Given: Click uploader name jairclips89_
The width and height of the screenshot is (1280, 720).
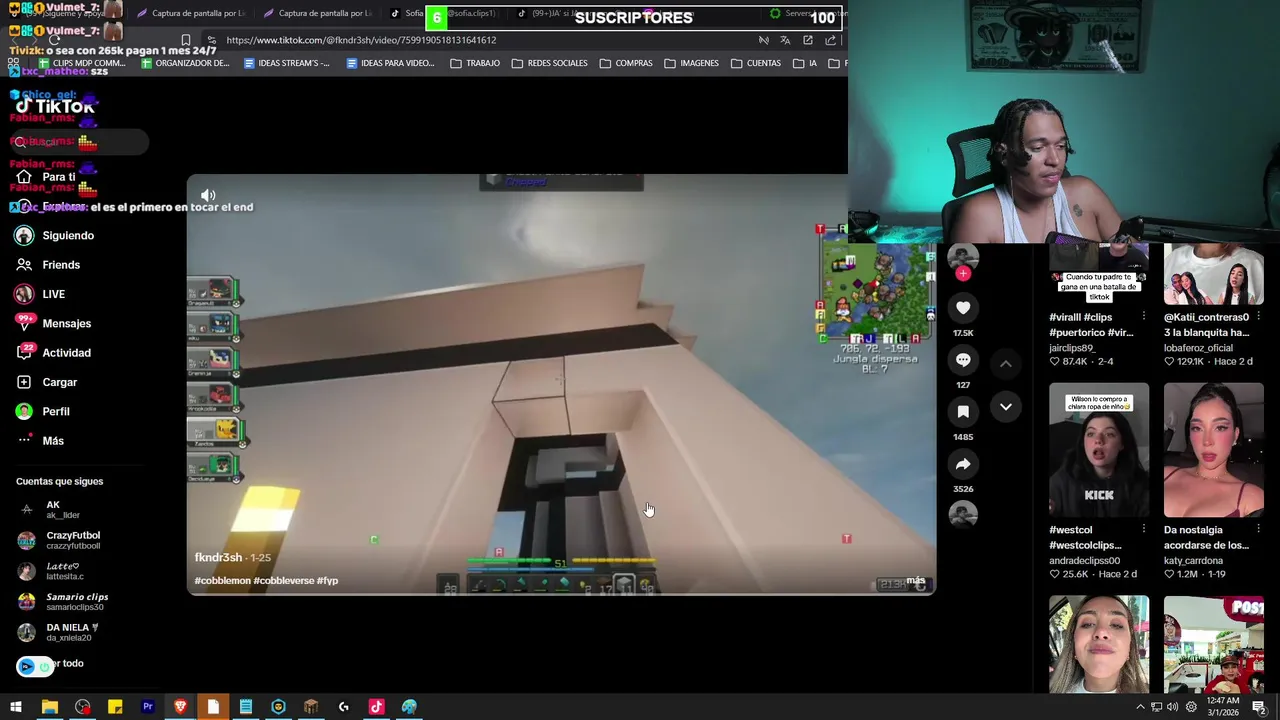Looking at the screenshot, I should coord(1073,348).
